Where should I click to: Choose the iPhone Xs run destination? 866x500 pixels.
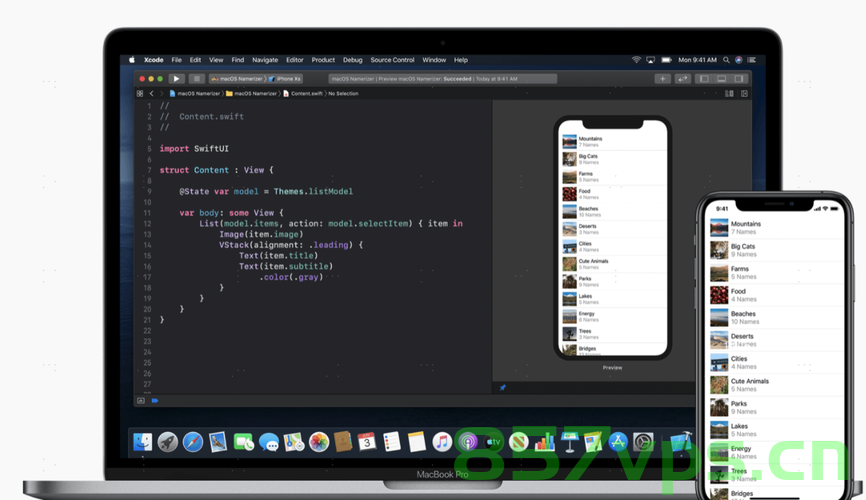point(285,78)
